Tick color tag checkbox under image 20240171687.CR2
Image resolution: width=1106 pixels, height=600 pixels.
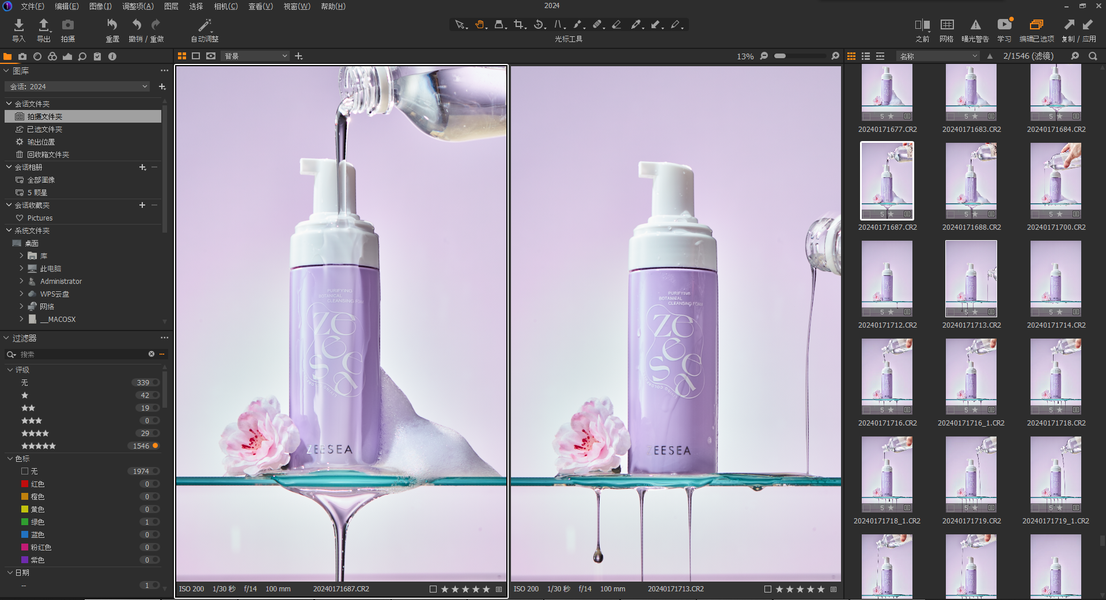433,589
